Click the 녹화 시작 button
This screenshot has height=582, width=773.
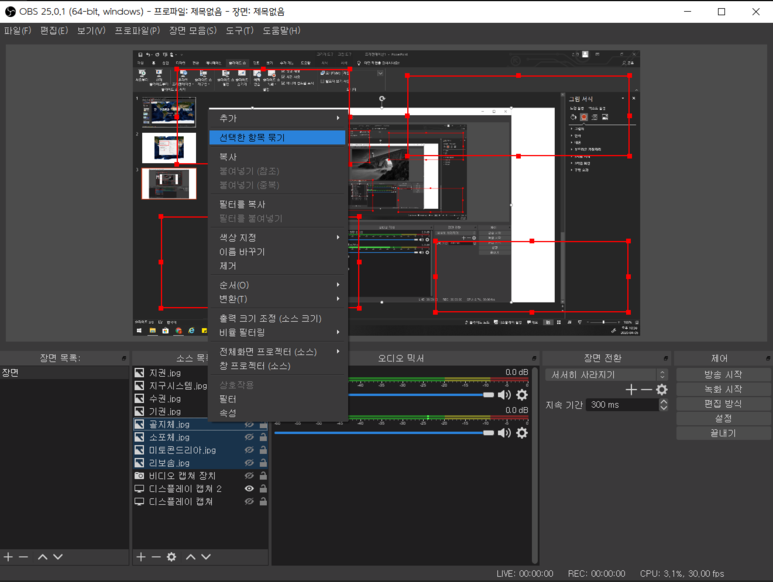tap(723, 389)
